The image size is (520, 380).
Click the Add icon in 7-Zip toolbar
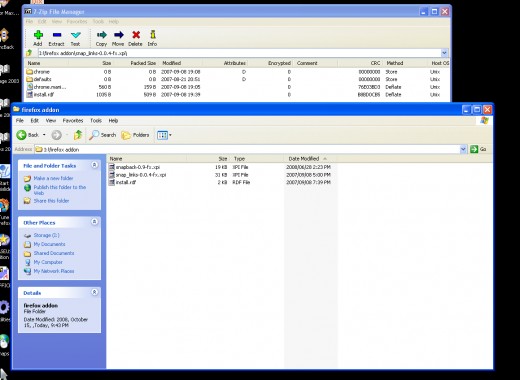(x=38, y=35)
